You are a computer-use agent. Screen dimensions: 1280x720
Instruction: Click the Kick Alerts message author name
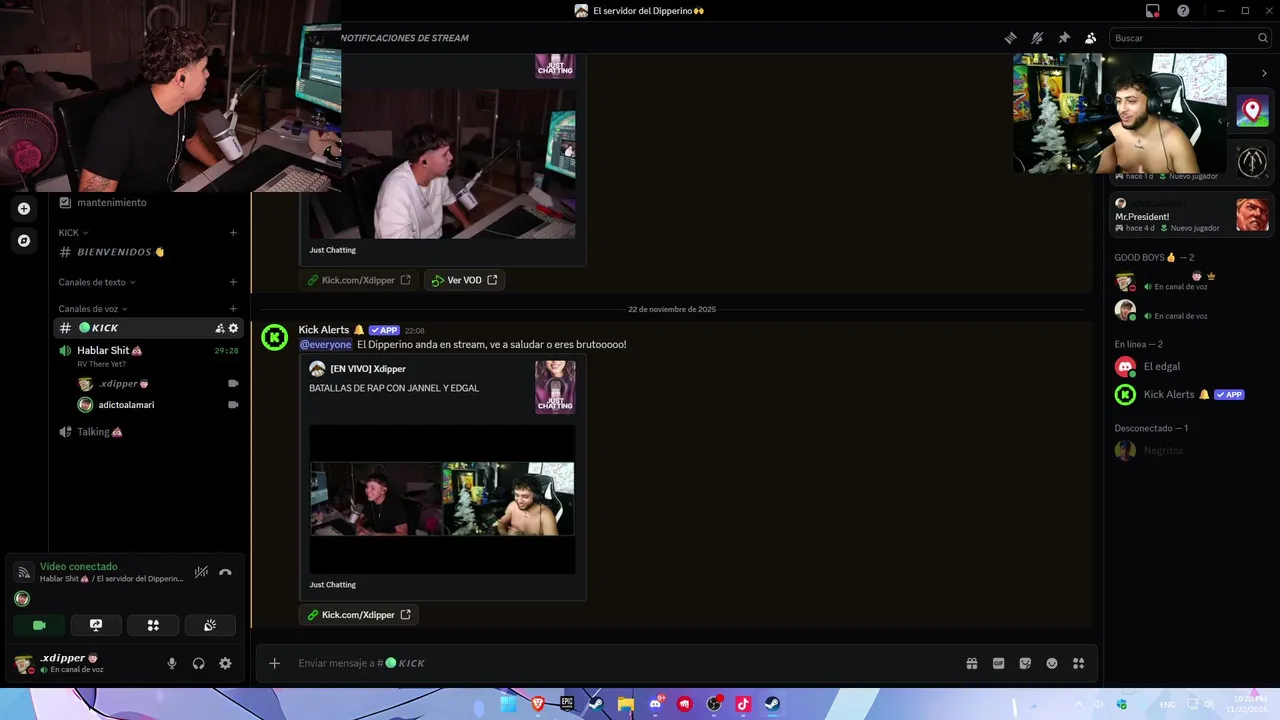[324, 330]
